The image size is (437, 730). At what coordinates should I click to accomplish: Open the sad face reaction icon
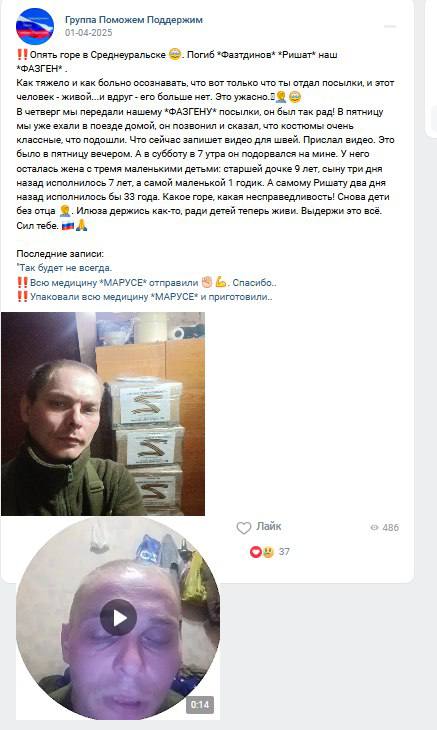(x=267, y=552)
